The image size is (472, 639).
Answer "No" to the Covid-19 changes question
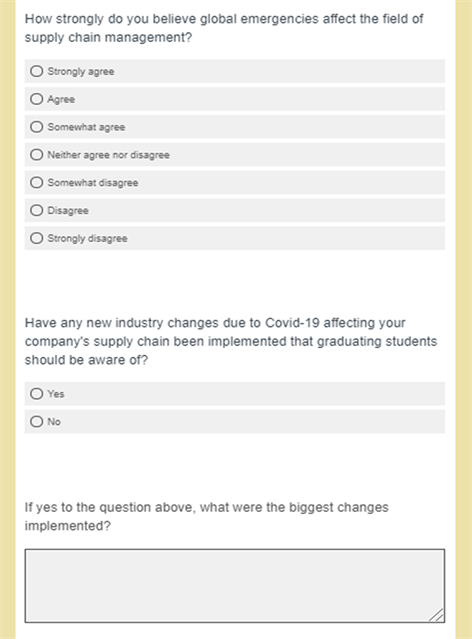[36, 421]
